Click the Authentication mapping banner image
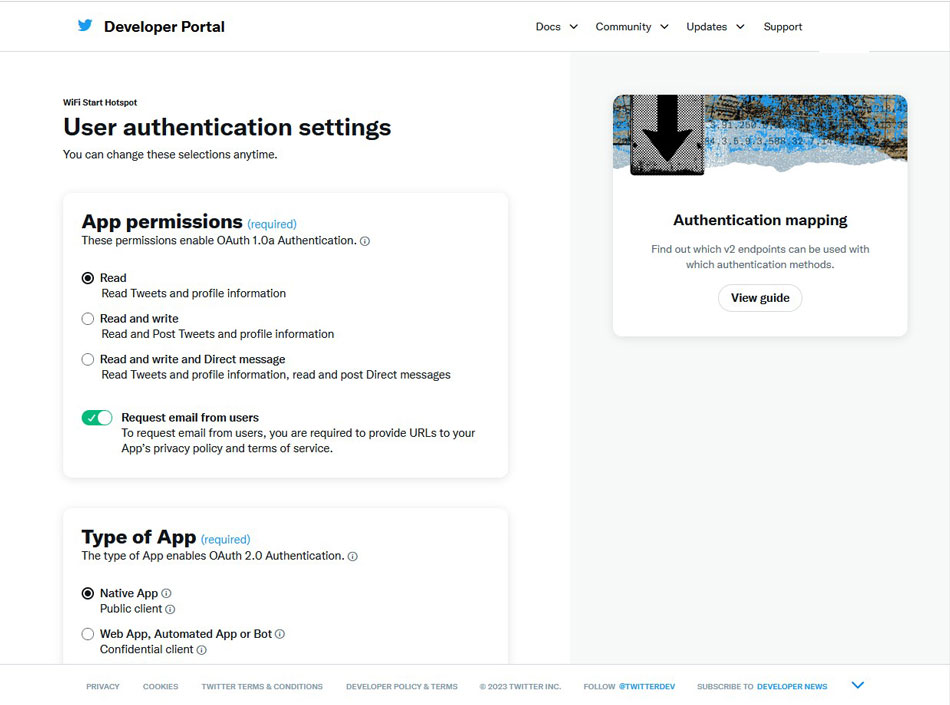Viewport: 950px width, 705px height. click(x=760, y=135)
